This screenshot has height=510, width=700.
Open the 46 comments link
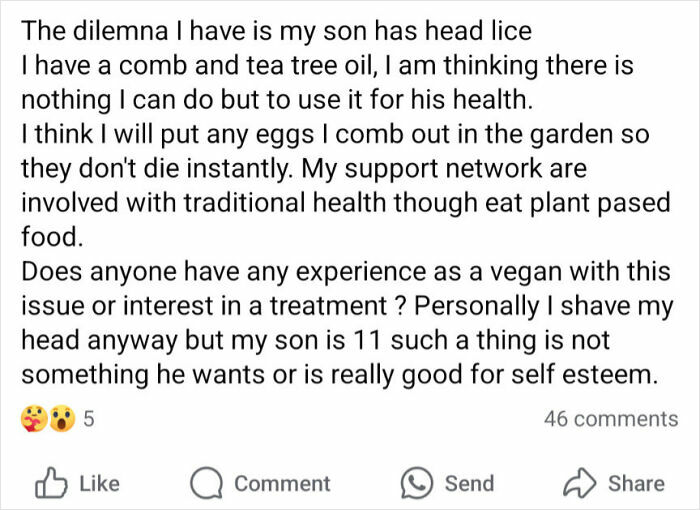(610, 420)
